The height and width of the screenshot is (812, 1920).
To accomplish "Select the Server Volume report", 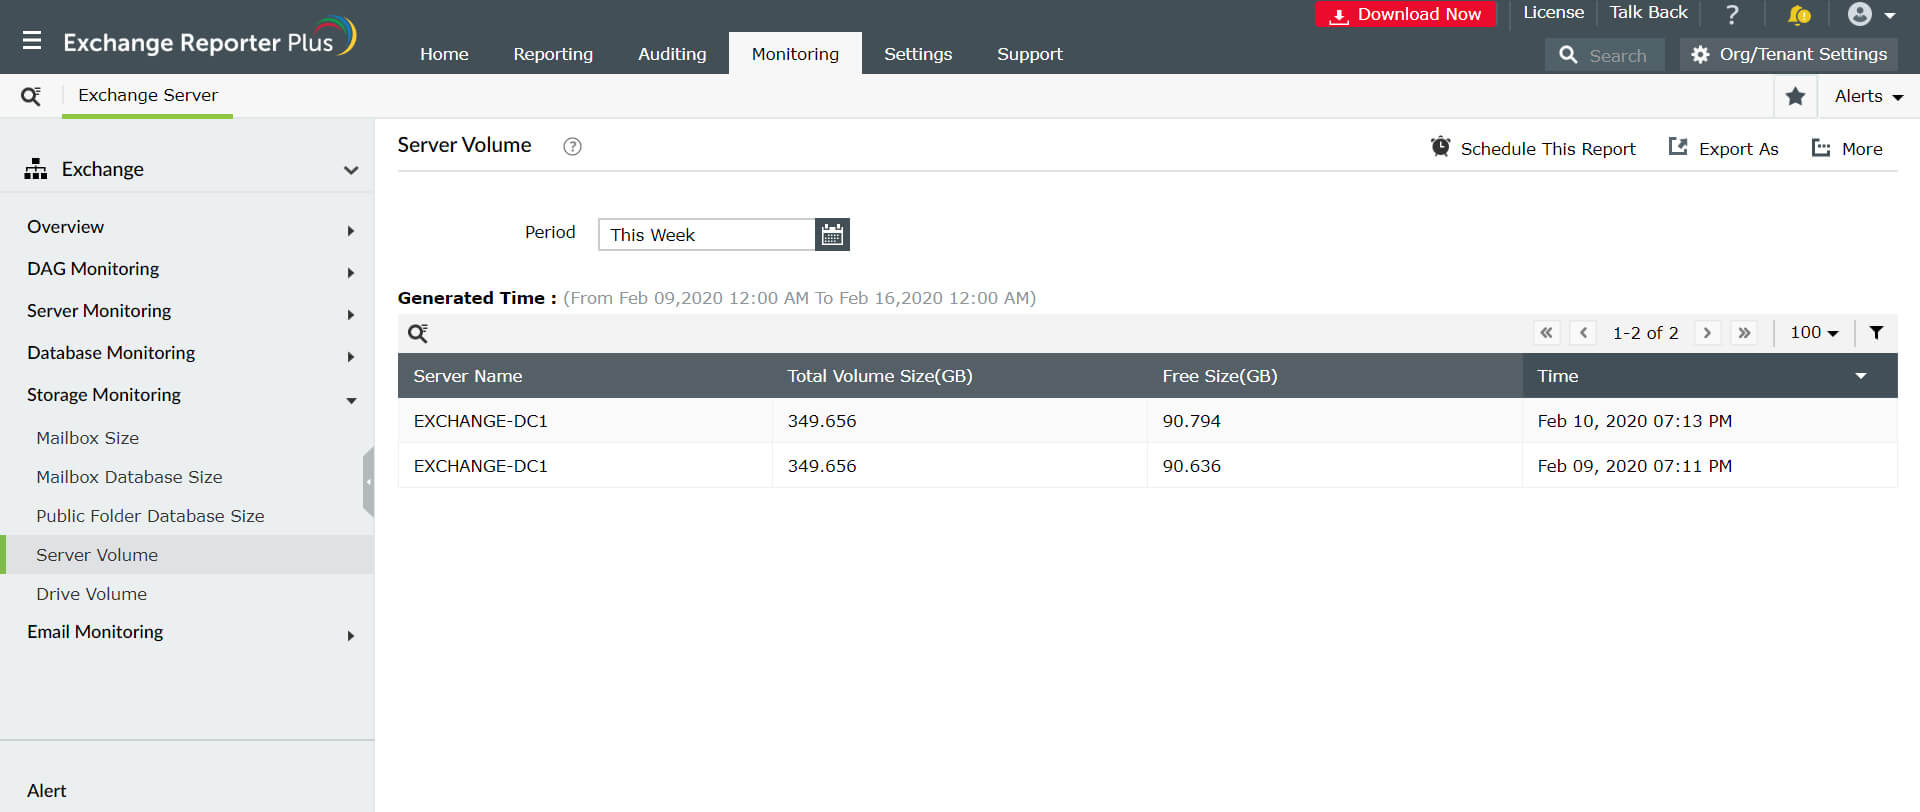I will (187, 554).
